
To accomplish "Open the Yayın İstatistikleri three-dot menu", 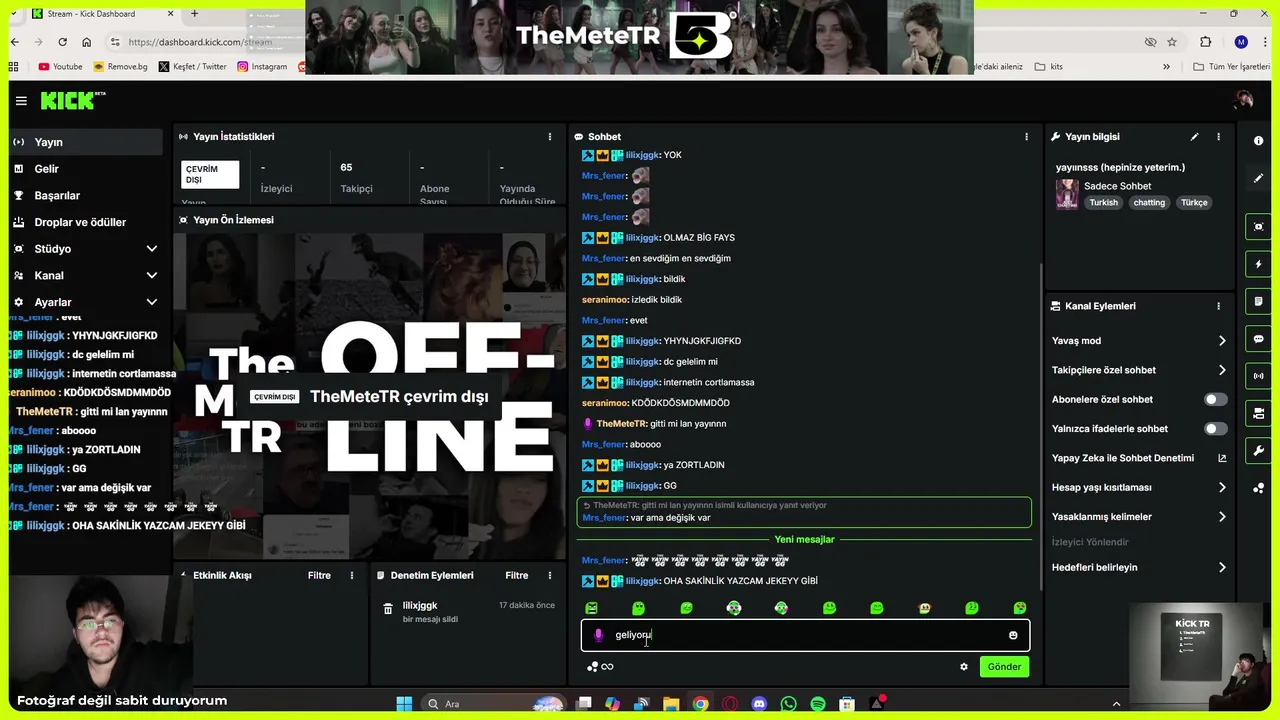I will pos(549,137).
